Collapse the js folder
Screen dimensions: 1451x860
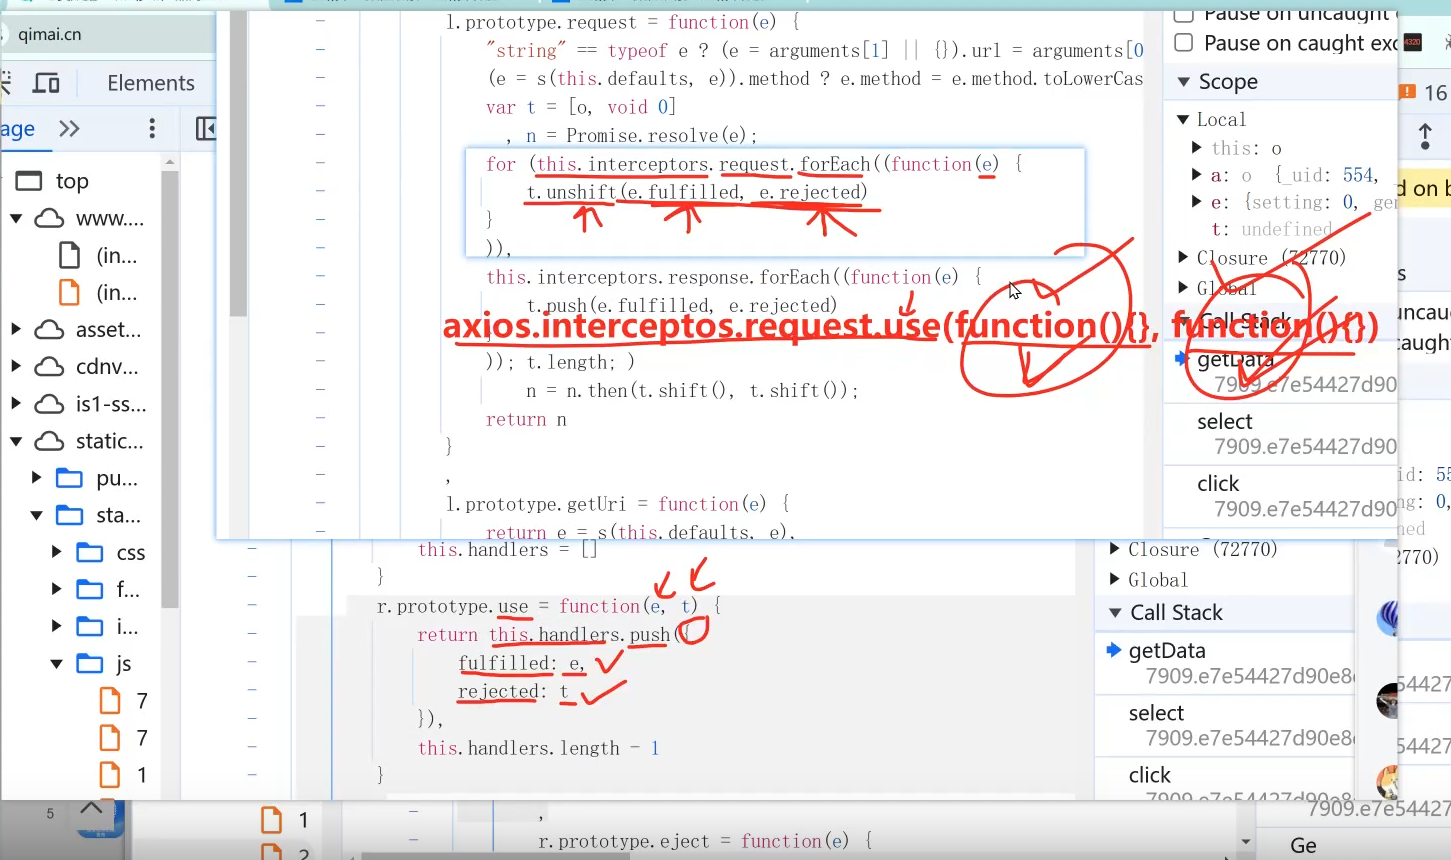56,663
